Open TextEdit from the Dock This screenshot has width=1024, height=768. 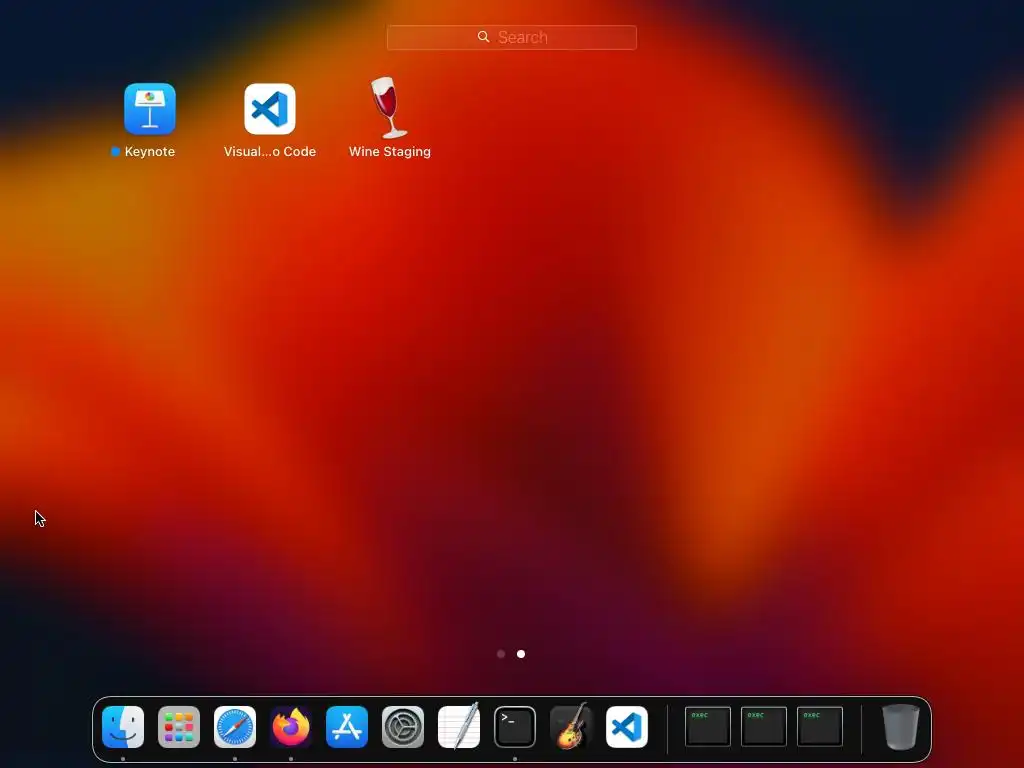459,726
